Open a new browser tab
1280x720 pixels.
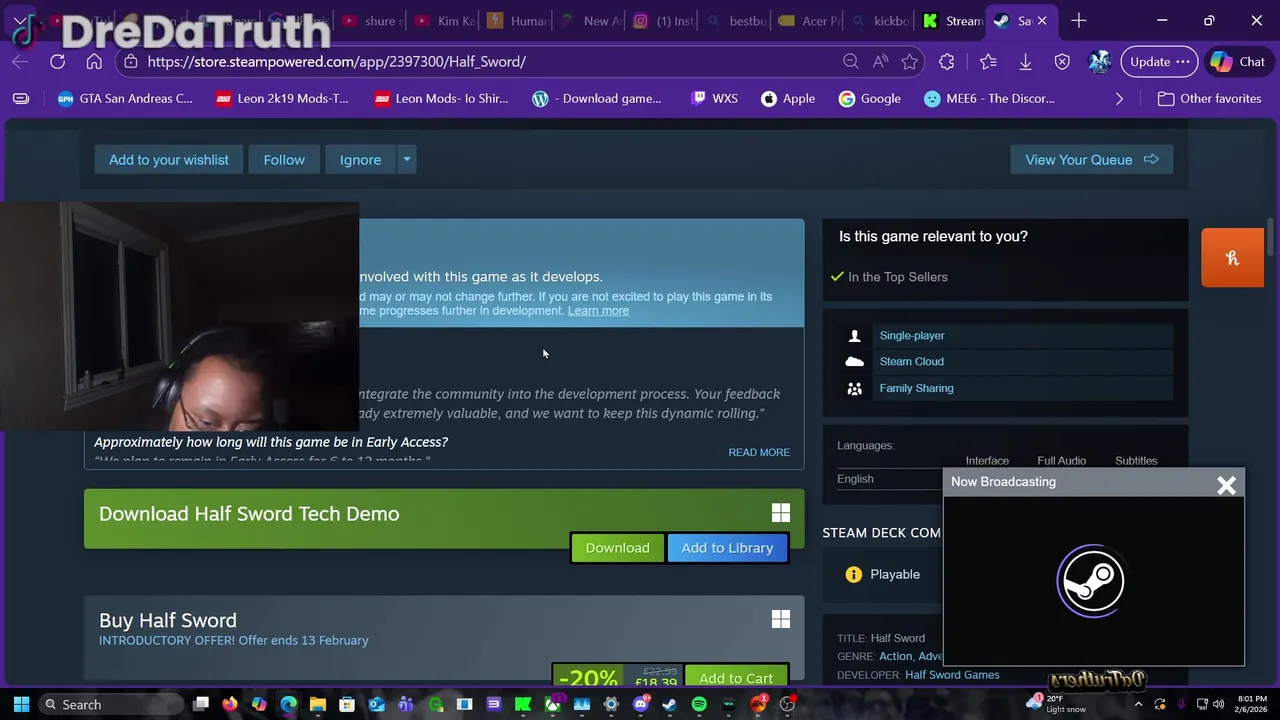pos(1078,21)
